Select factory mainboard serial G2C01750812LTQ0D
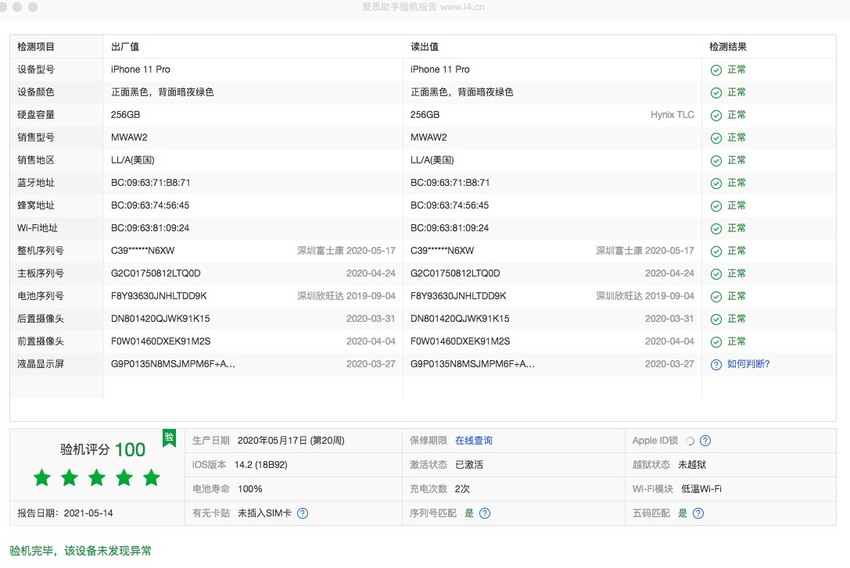Image resolution: width=850 pixels, height=568 pixels. [156, 274]
